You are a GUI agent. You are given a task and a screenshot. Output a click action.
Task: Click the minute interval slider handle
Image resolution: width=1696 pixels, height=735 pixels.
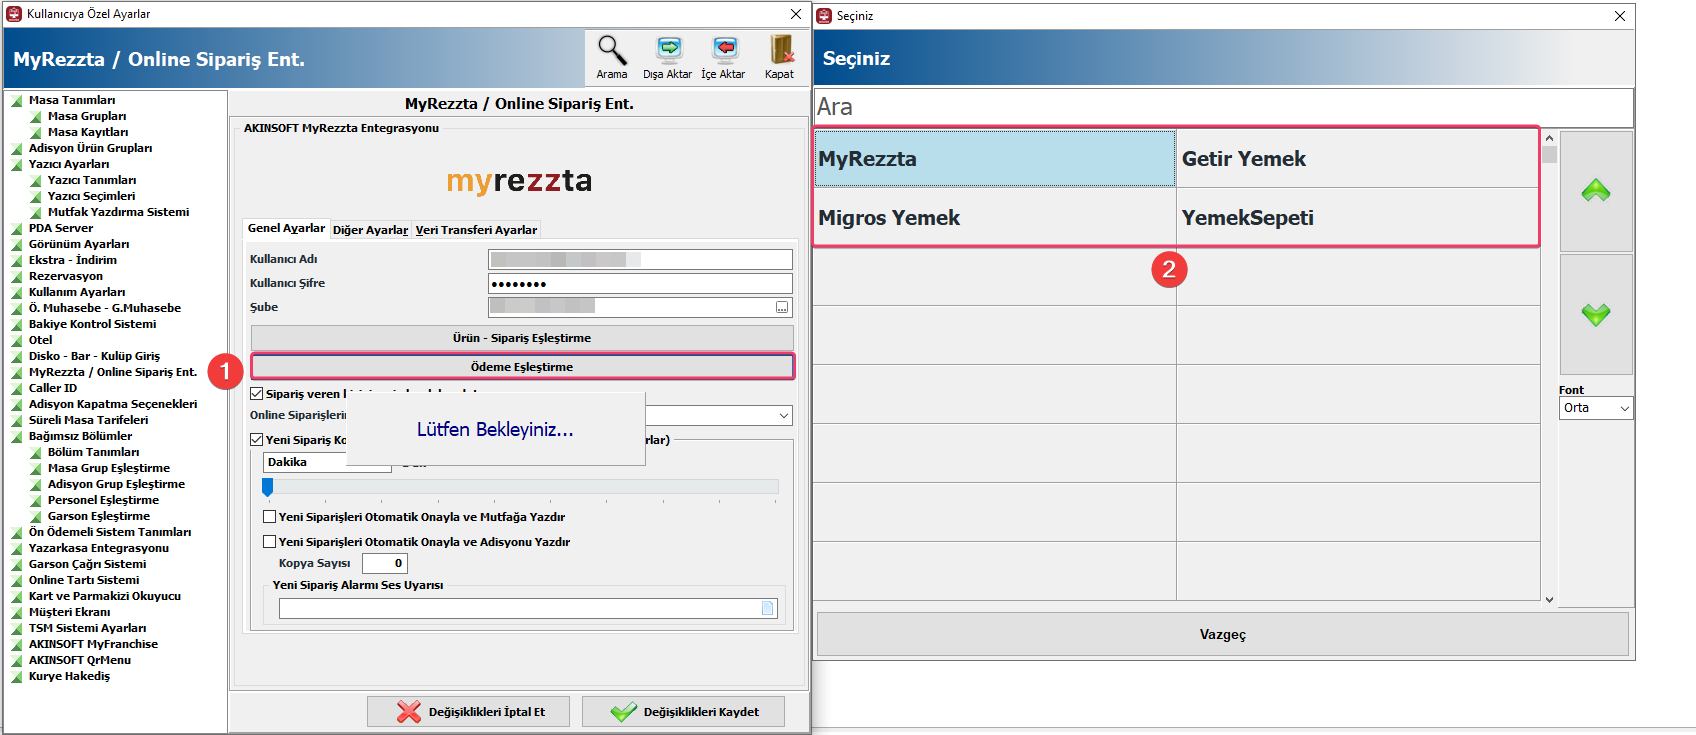[267, 487]
